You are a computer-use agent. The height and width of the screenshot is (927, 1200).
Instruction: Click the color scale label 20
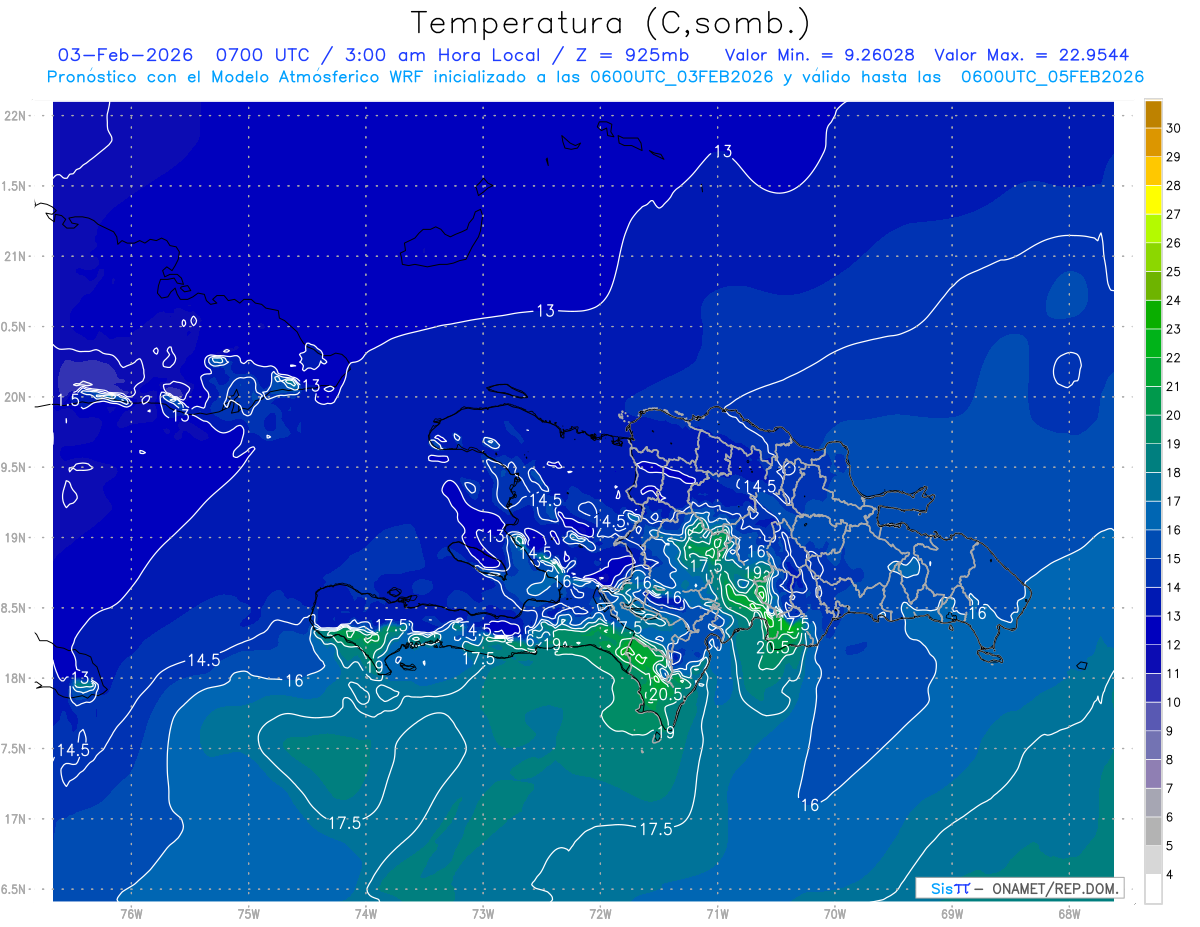tap(1174, 415)
